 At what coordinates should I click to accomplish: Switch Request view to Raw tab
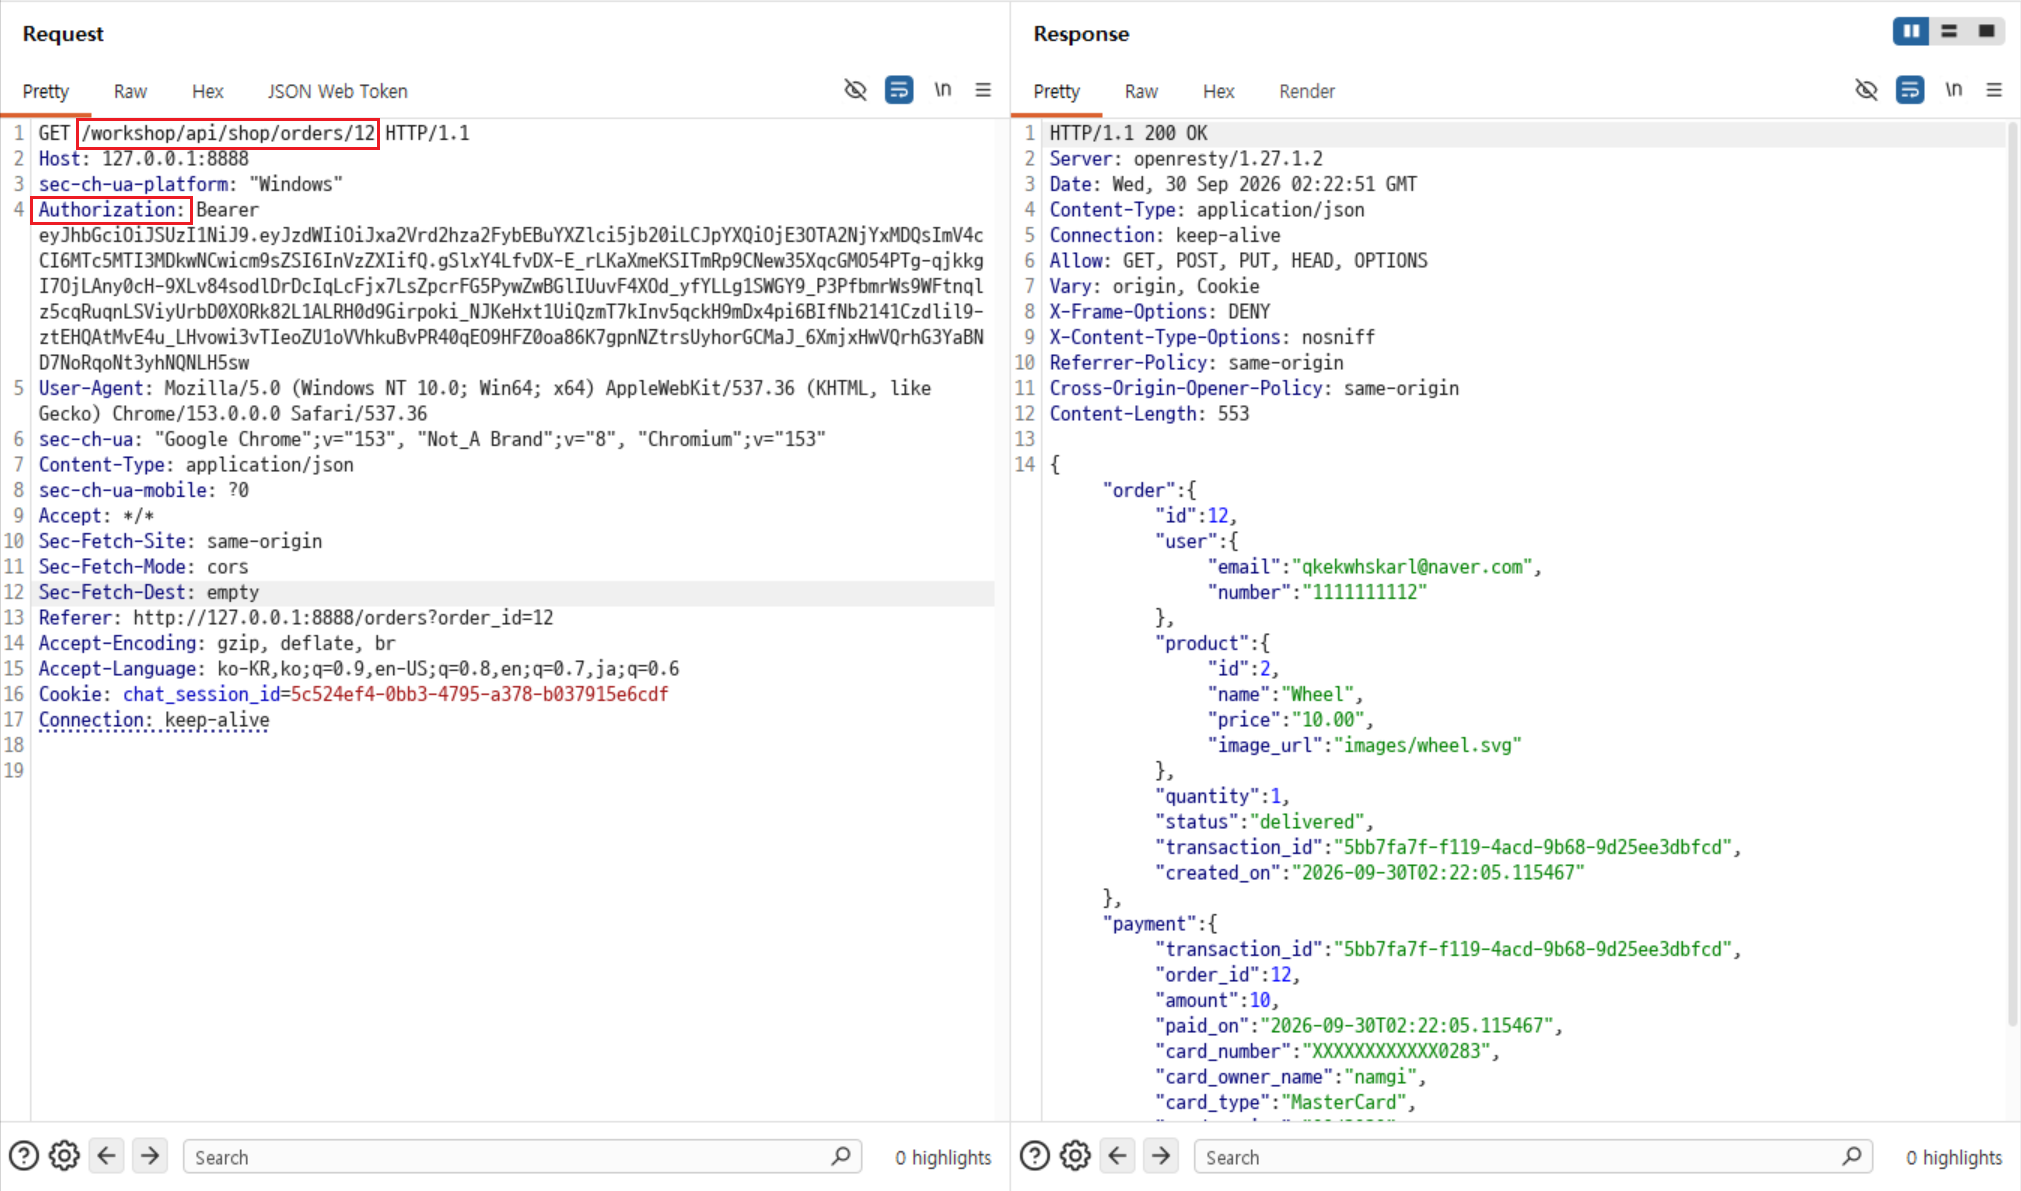click(130, 91)
